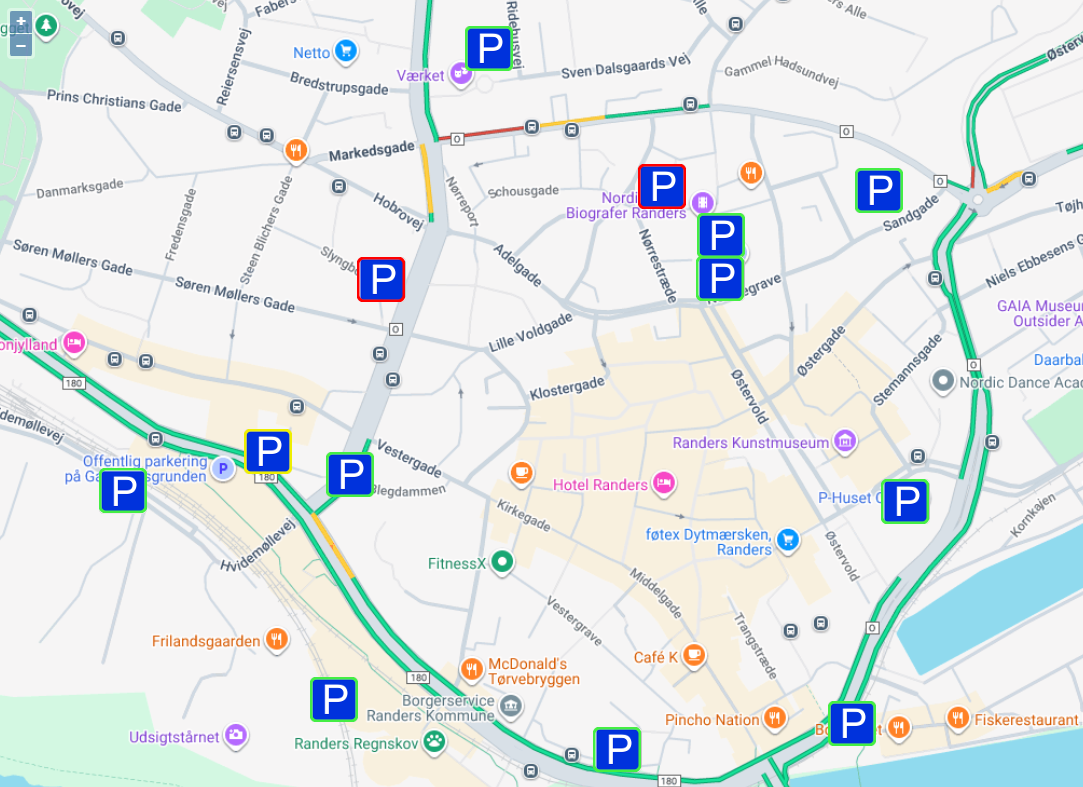Click the yellow-bordered parking marker on route 180
Screen dimensions: 1083x787
[x=268, y=452]
